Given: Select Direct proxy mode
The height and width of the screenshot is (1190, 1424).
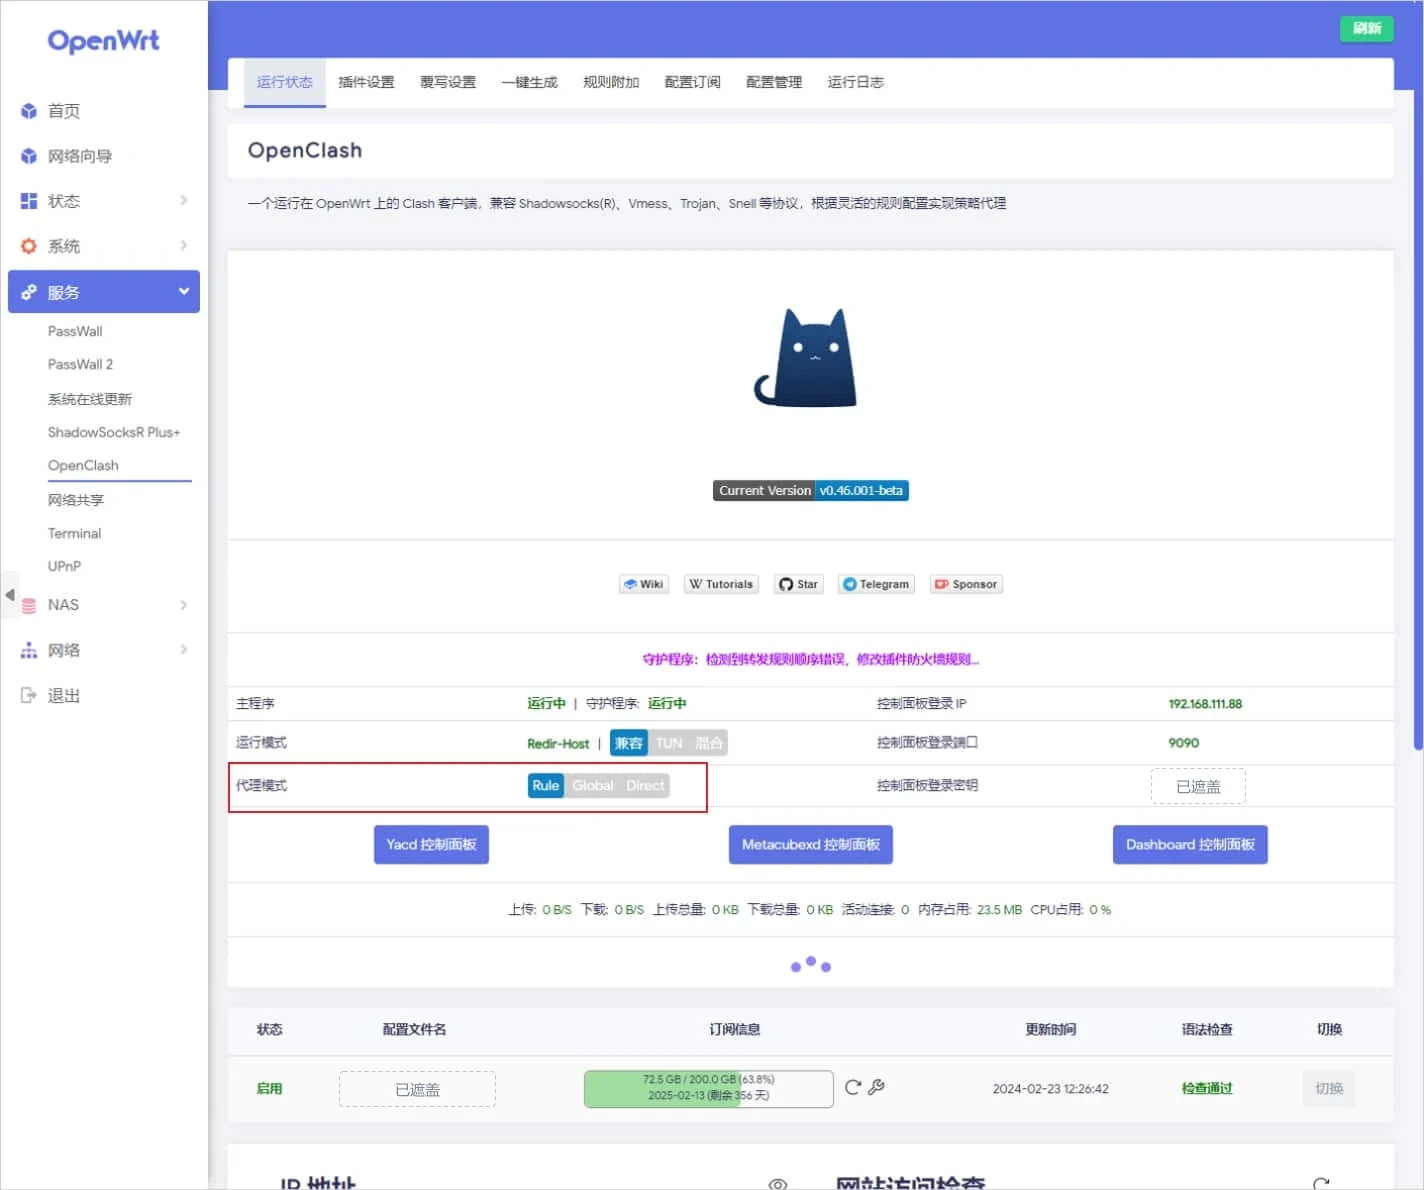Looking at the screenshot, I should coord(645,786).
